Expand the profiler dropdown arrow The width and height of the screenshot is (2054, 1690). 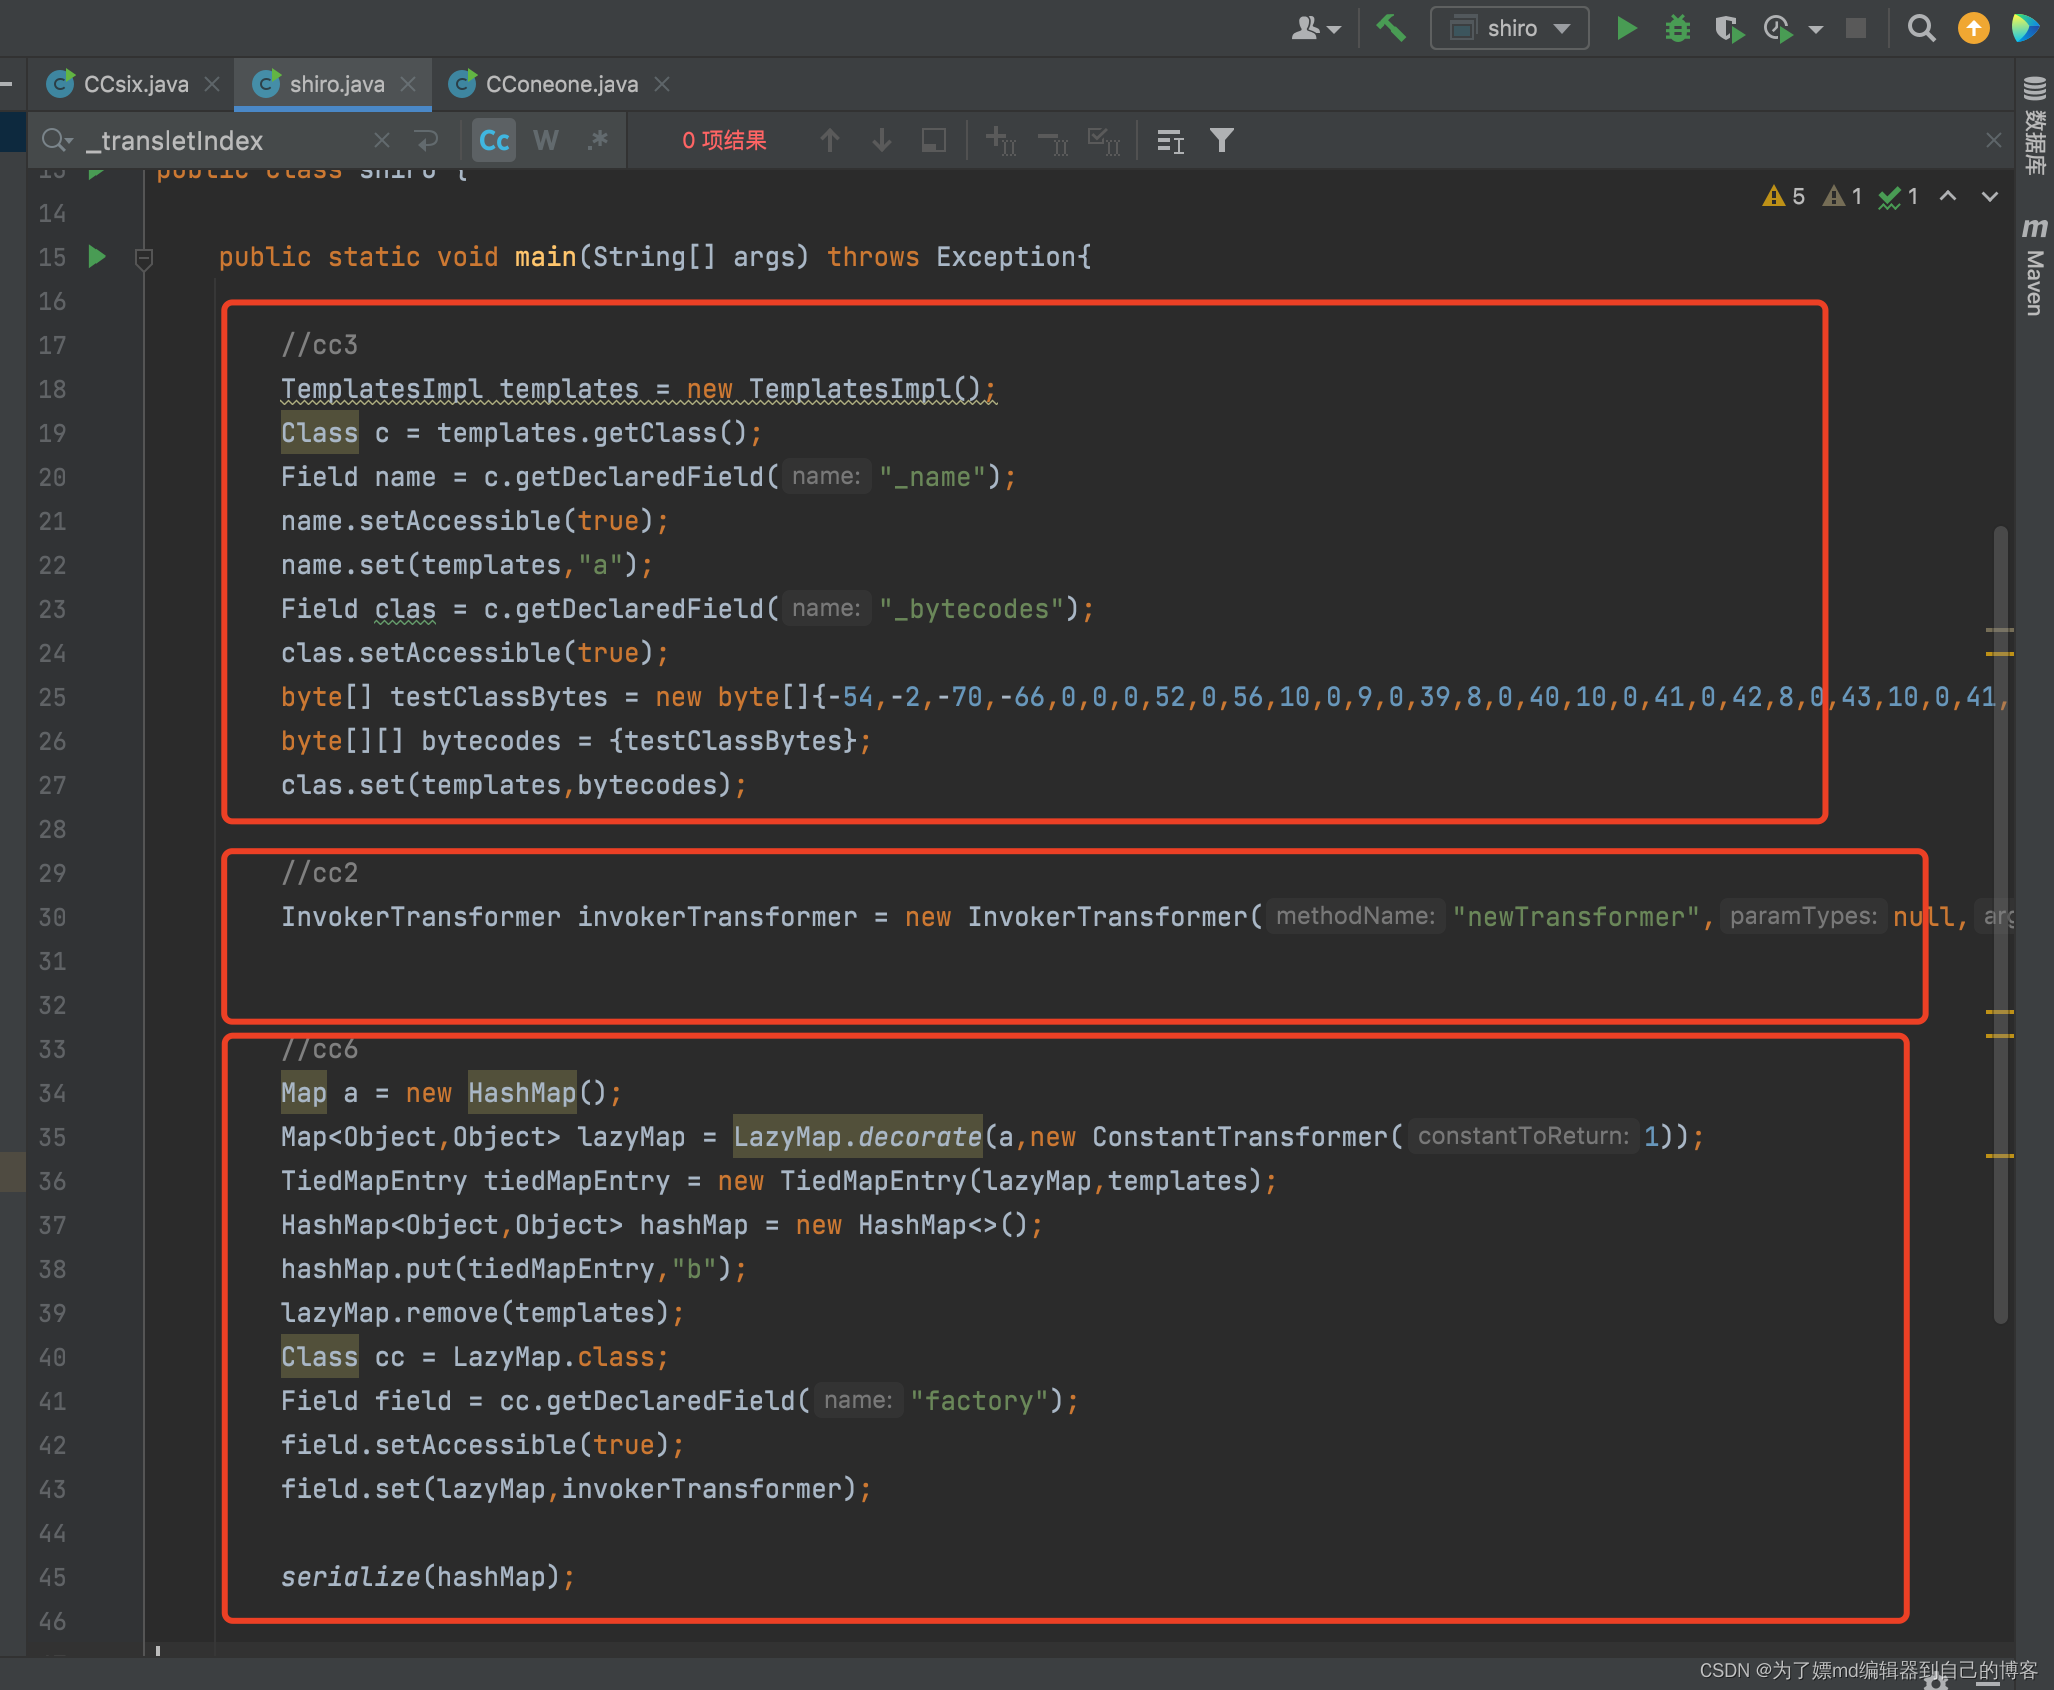(1815, 29)
